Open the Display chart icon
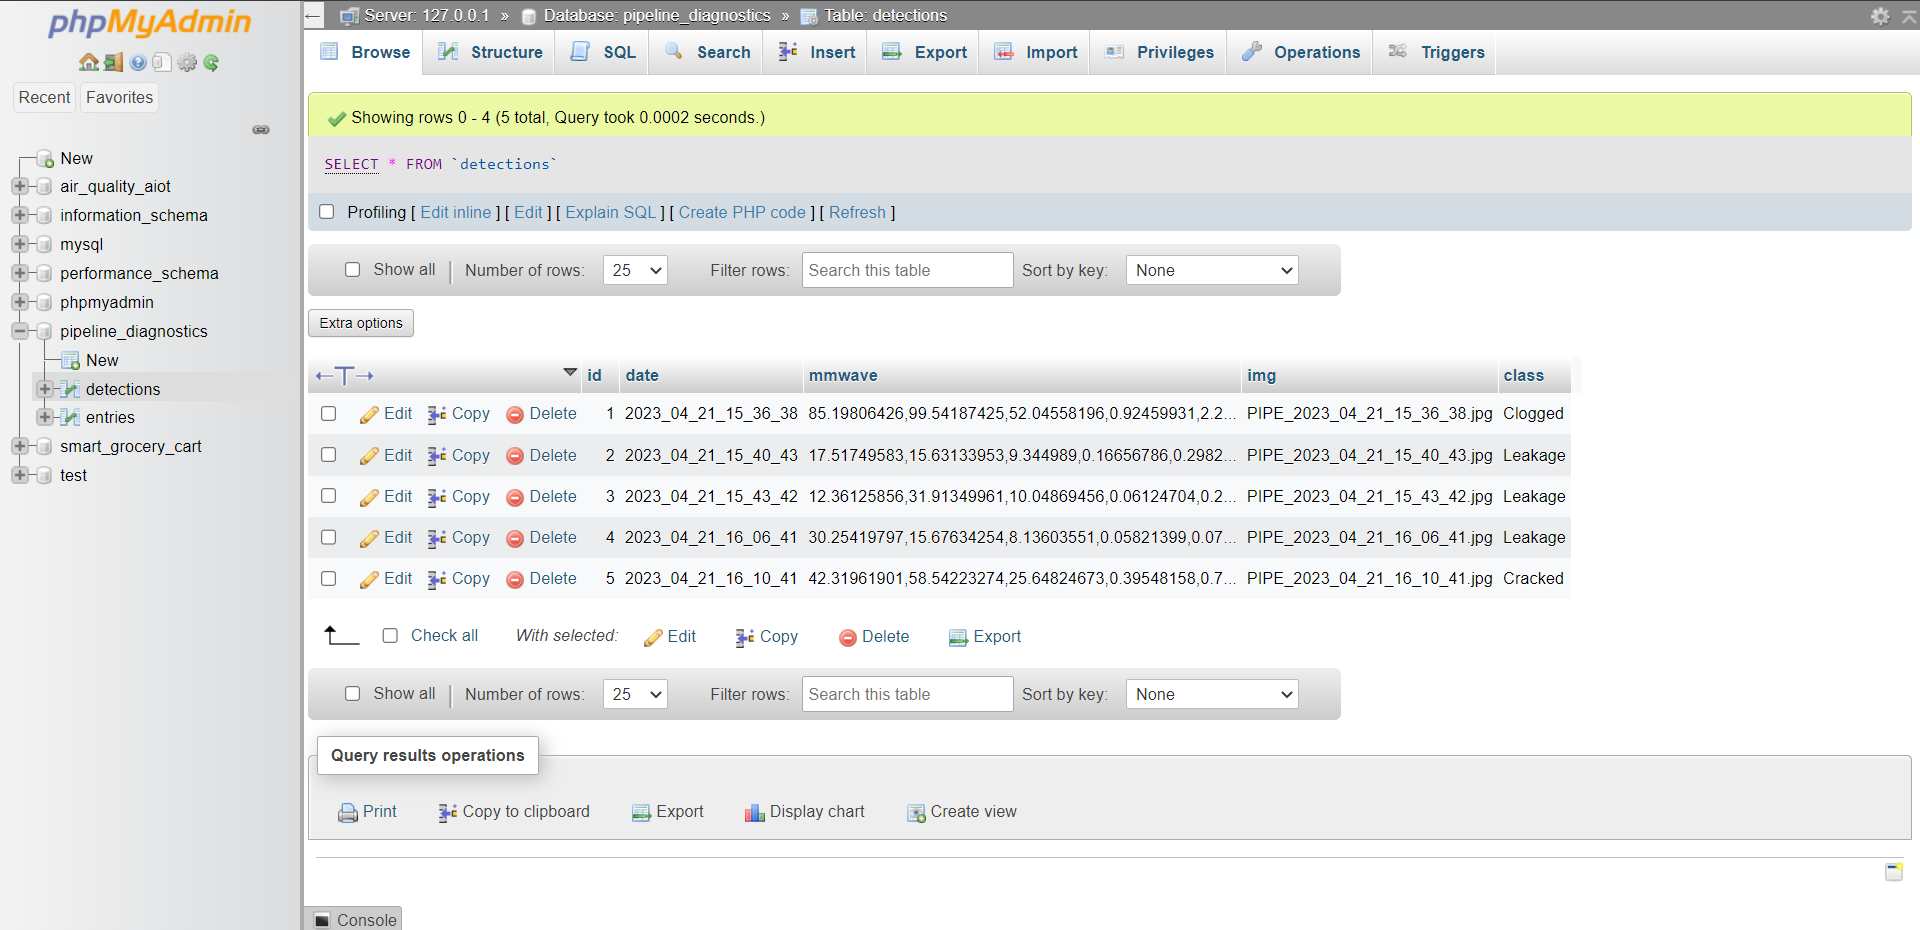This screenshot has width=1920, height=930. pos(755,812)
